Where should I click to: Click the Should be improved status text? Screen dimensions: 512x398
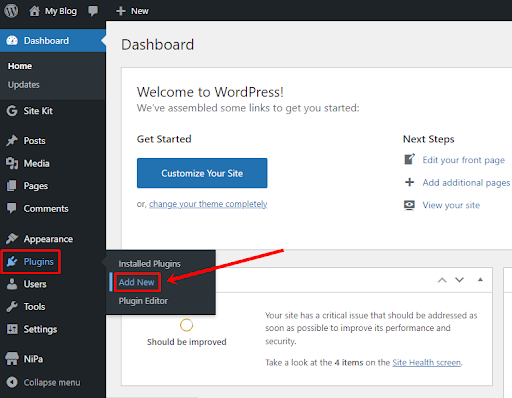187,342
